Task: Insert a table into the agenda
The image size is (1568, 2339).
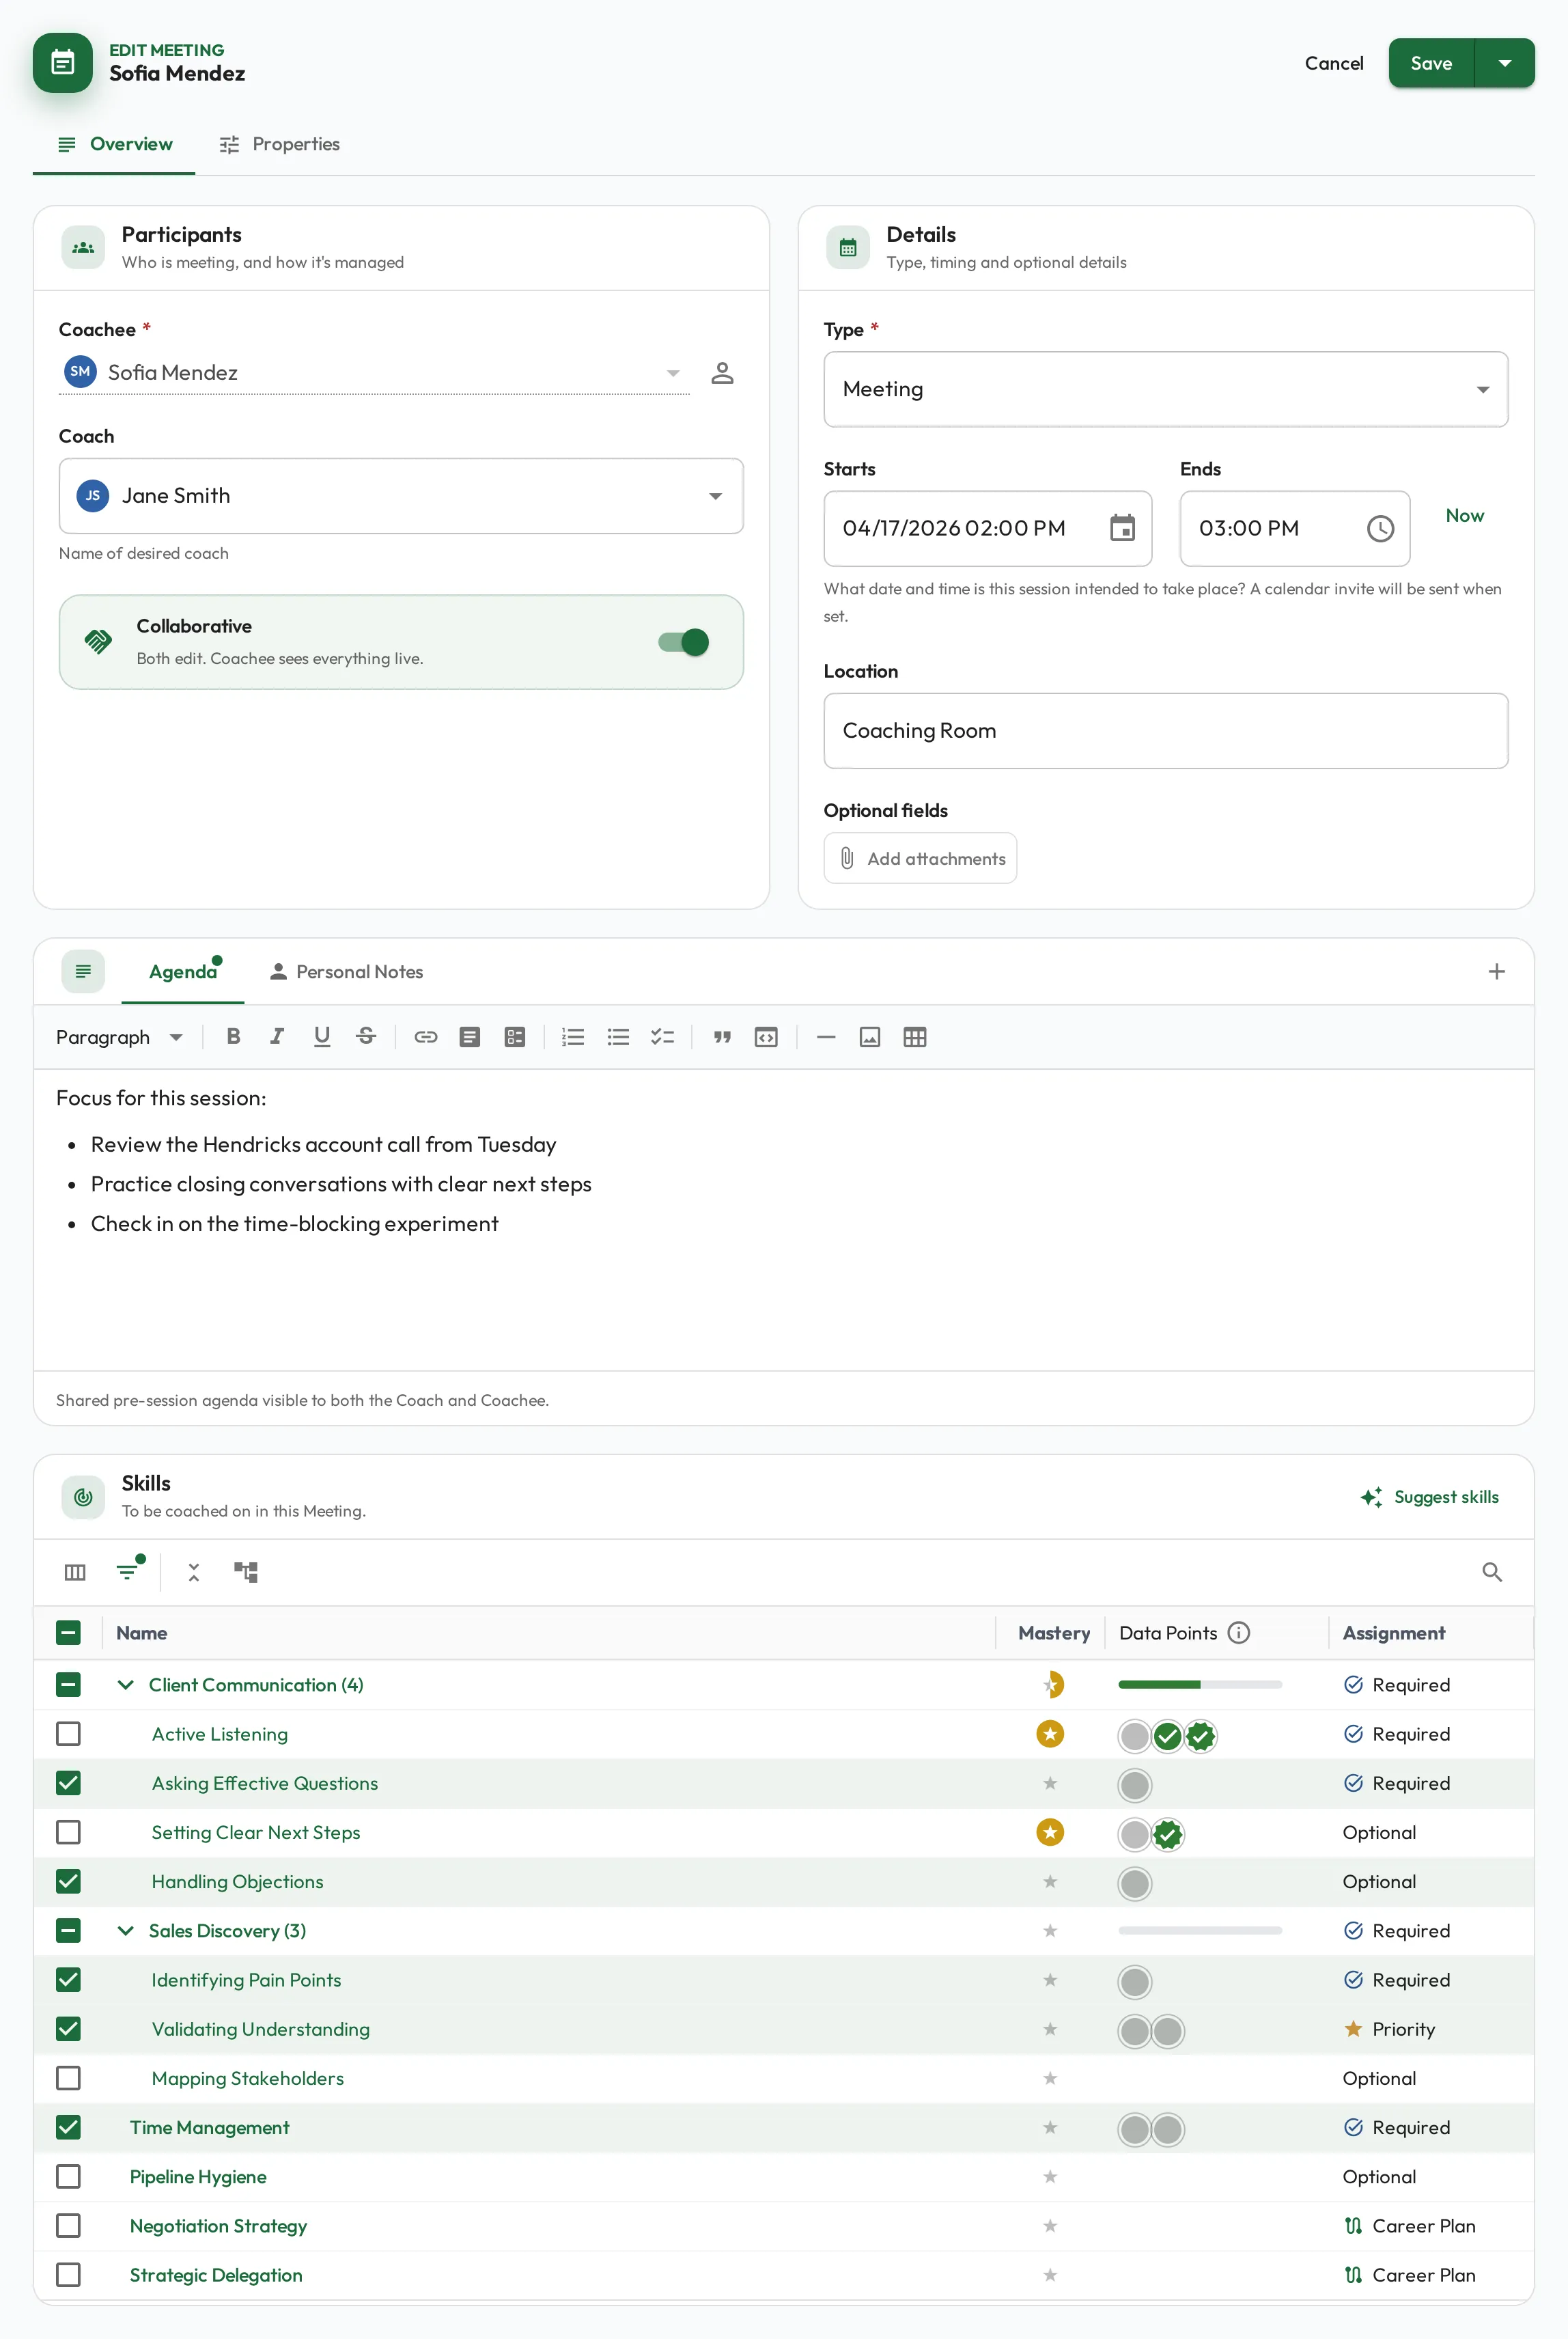Action: pos(914,1037)
